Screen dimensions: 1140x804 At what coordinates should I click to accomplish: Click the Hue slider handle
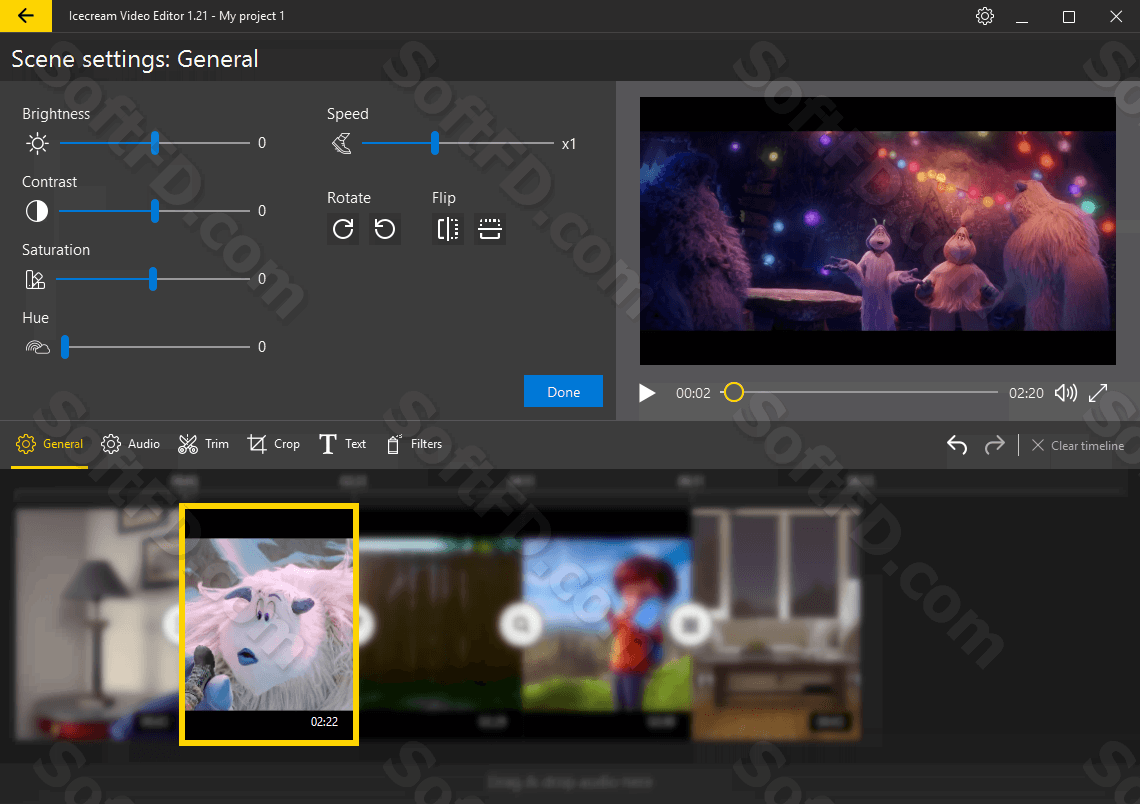(65, 347)
